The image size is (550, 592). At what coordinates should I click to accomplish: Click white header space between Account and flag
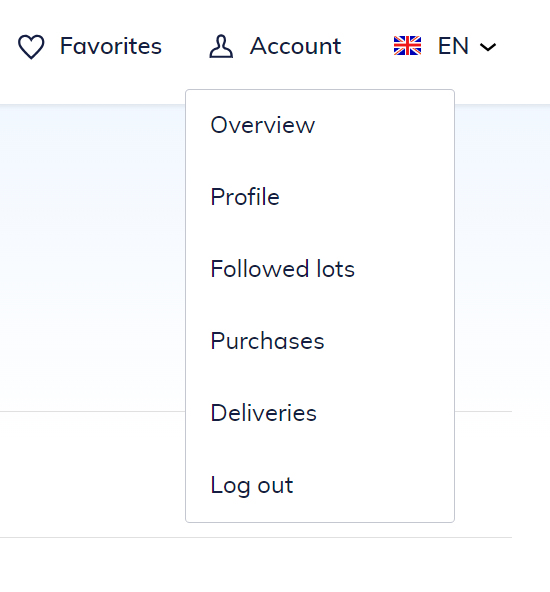click(367, 46)
